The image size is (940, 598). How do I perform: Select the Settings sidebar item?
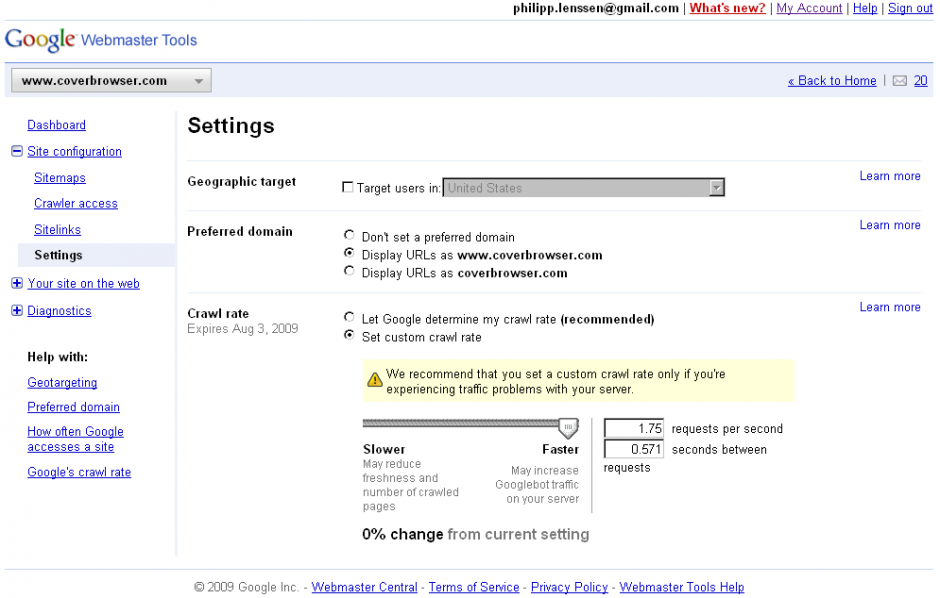(97, 255)
